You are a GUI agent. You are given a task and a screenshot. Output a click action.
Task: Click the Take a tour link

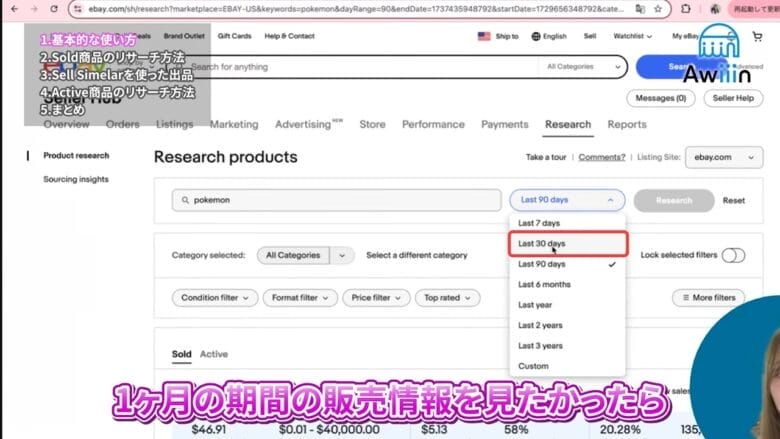546,157
